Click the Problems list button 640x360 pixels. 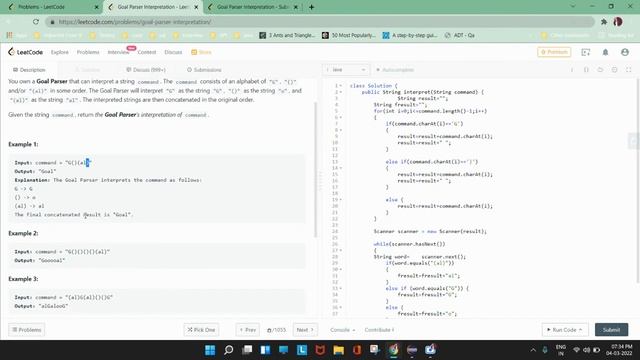[27, 330]
